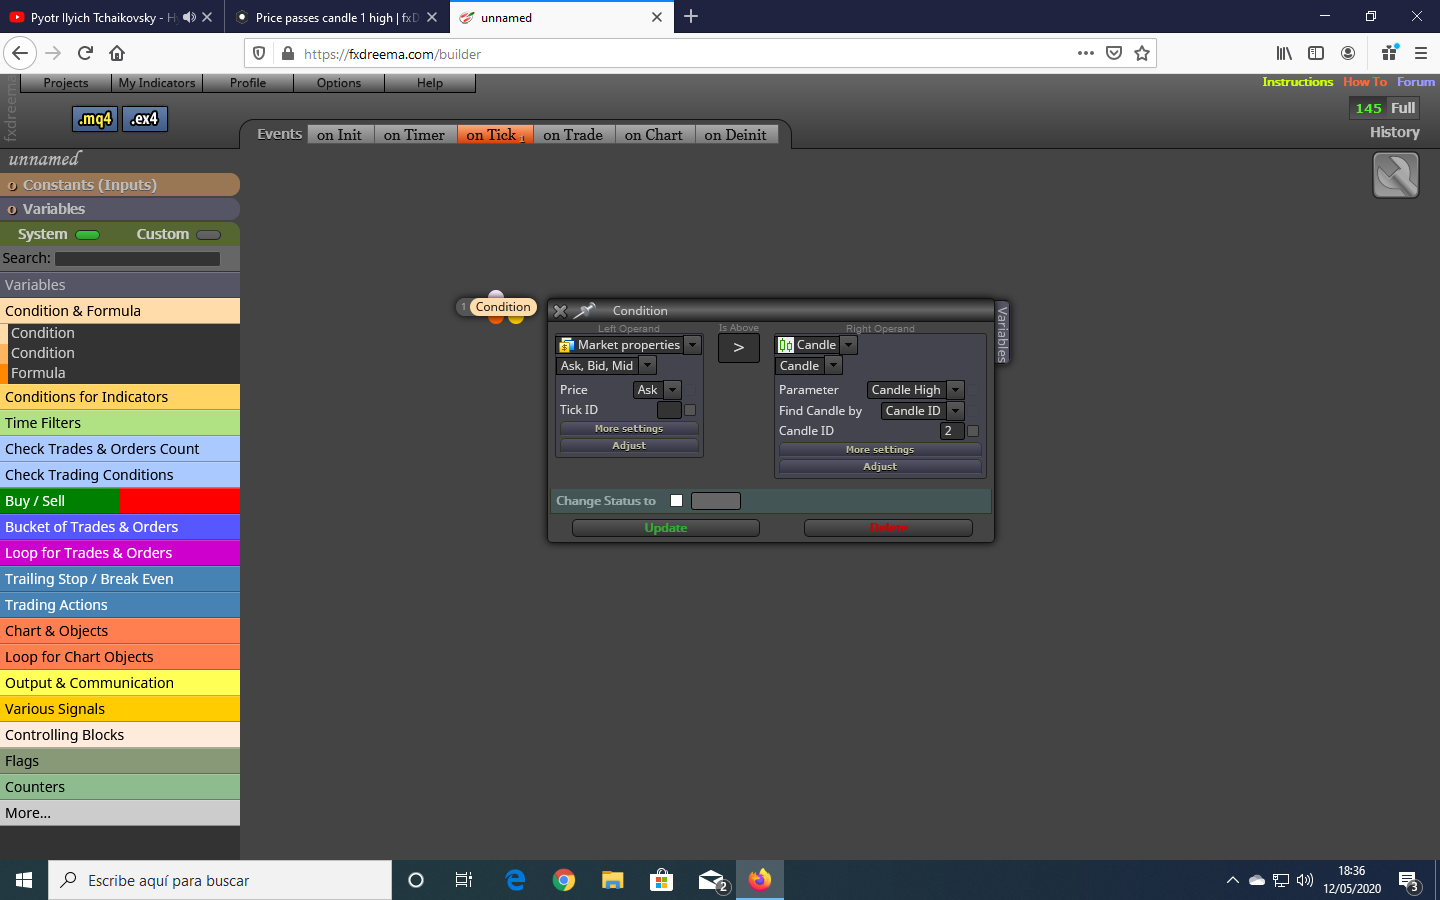Open More settings under Left Operand
Viewport: 1440px width, 900px height.
(629, 429)
